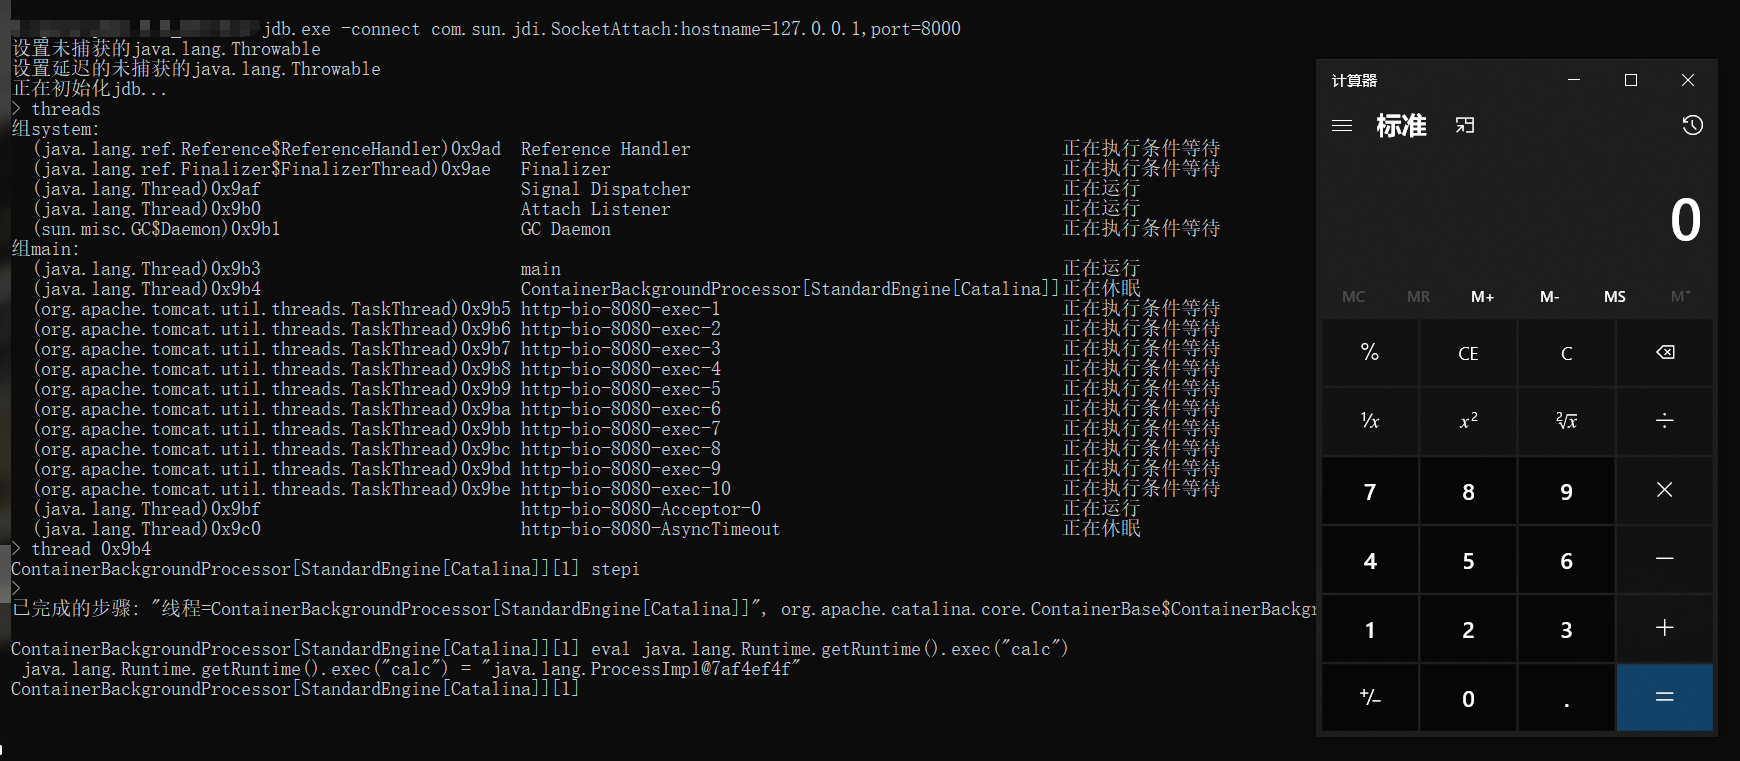Open the calculator history panel
The image size is (1740, 761).
1692,126
